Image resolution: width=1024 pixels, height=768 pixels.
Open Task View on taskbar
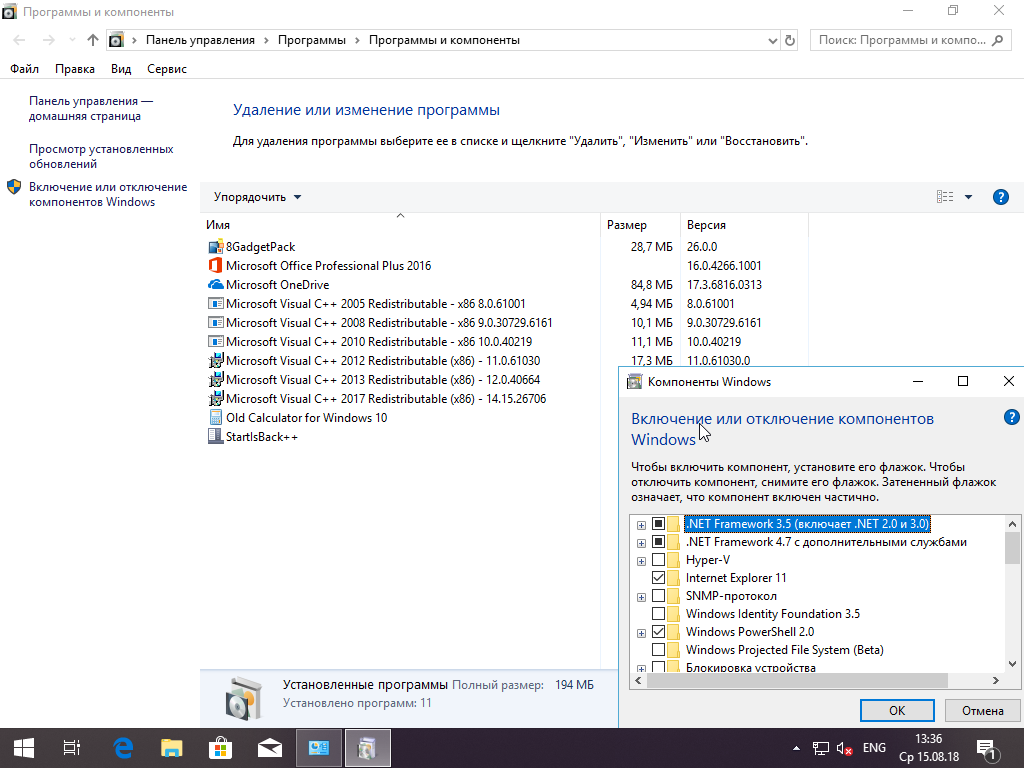[x=72, y=748]
